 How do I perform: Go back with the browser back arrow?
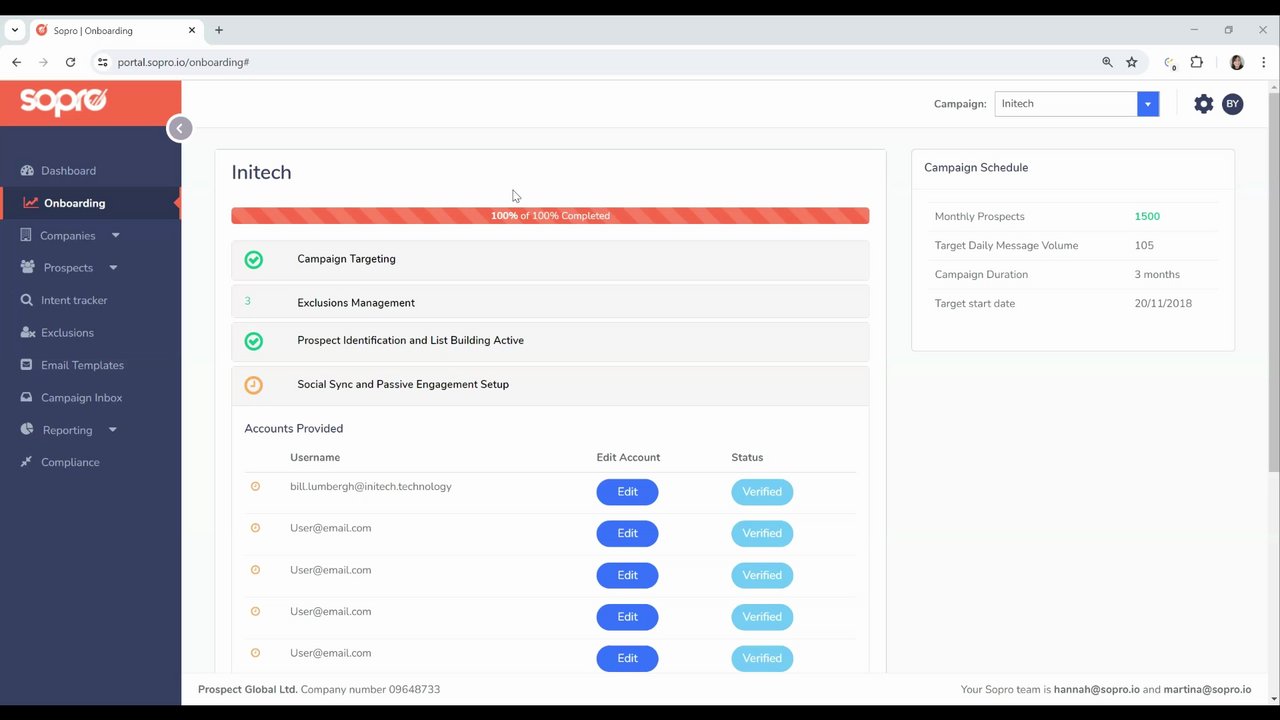[17, 62]
